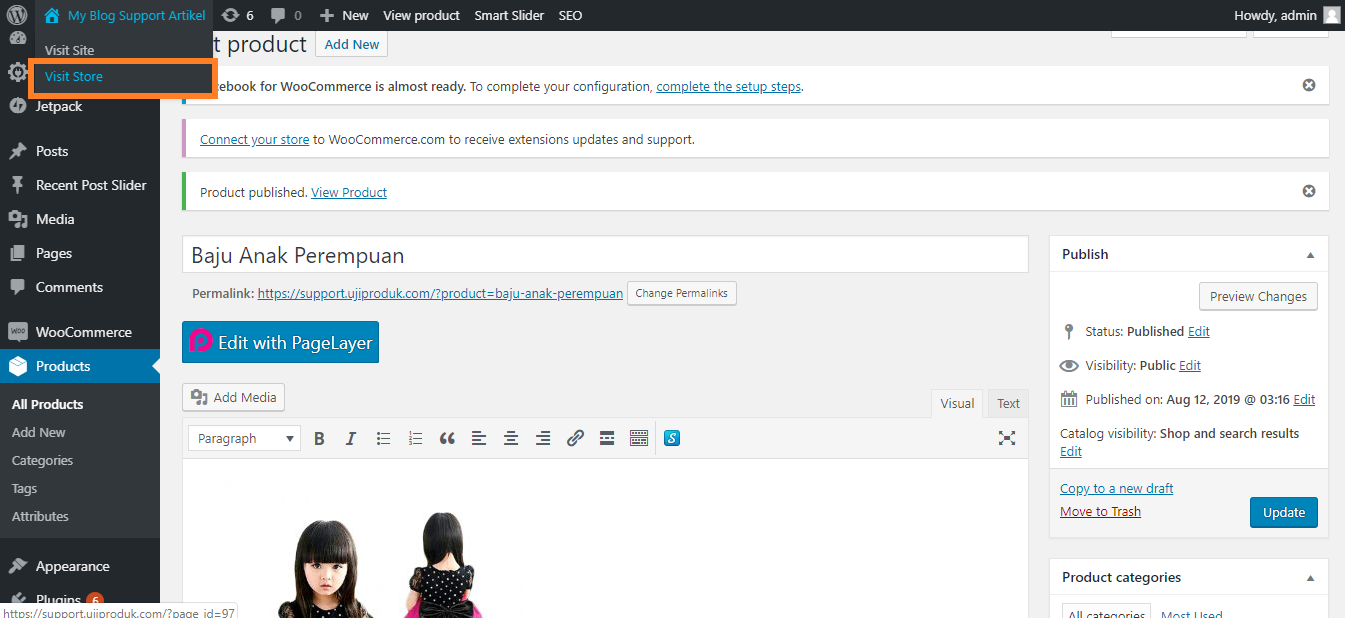Apply italic formatting in editor
The height and width of the screenshot is (618, 1345).
(x=351, y=438)
